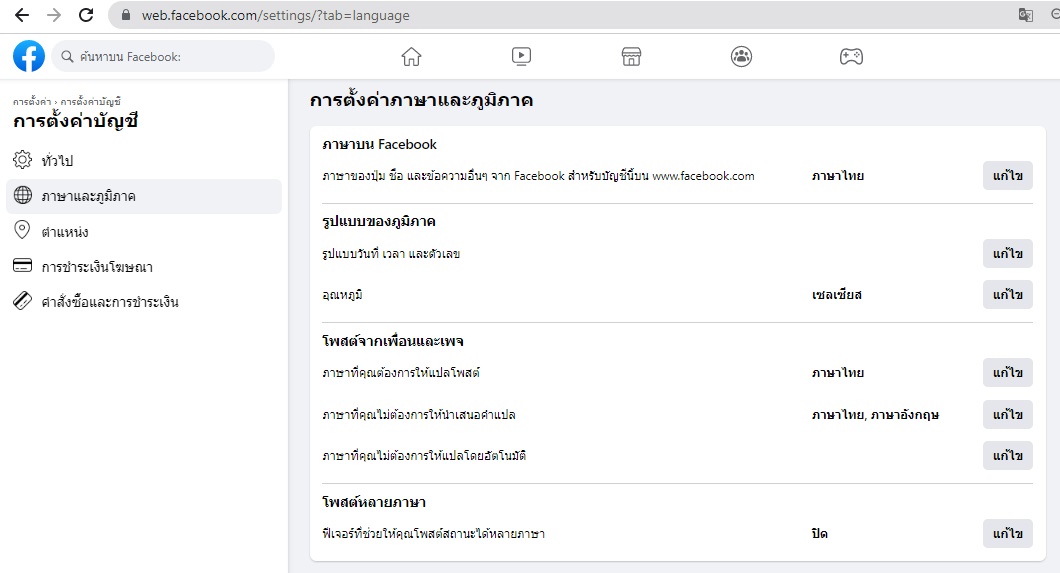Select ทั่วไป in settings sidebar

coord(57,161)
